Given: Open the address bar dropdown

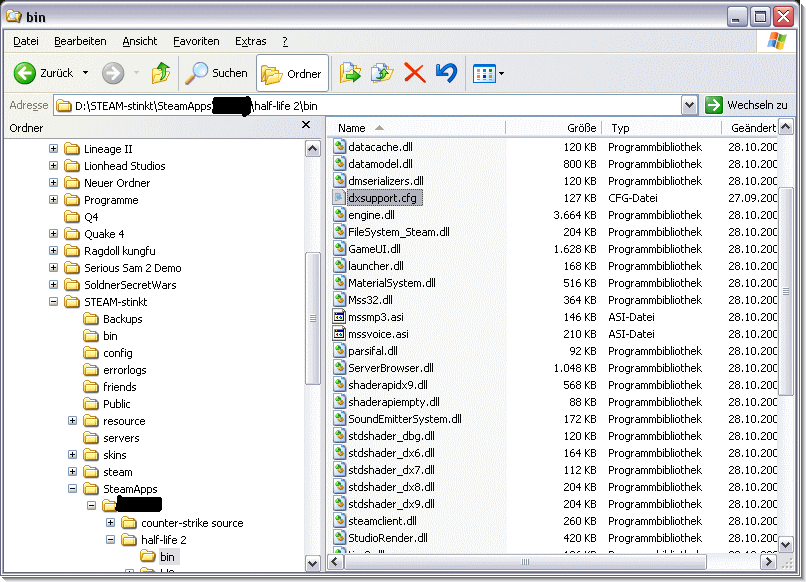Looking at the screenshot, I should pos(689,105).
